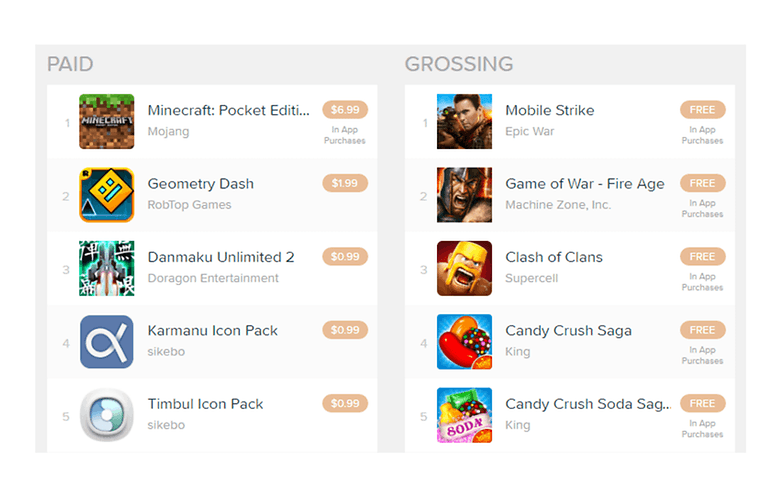Open the Supercell developer link
The height and width of the screenshot is (498, 782).
(x=532, y=278)
